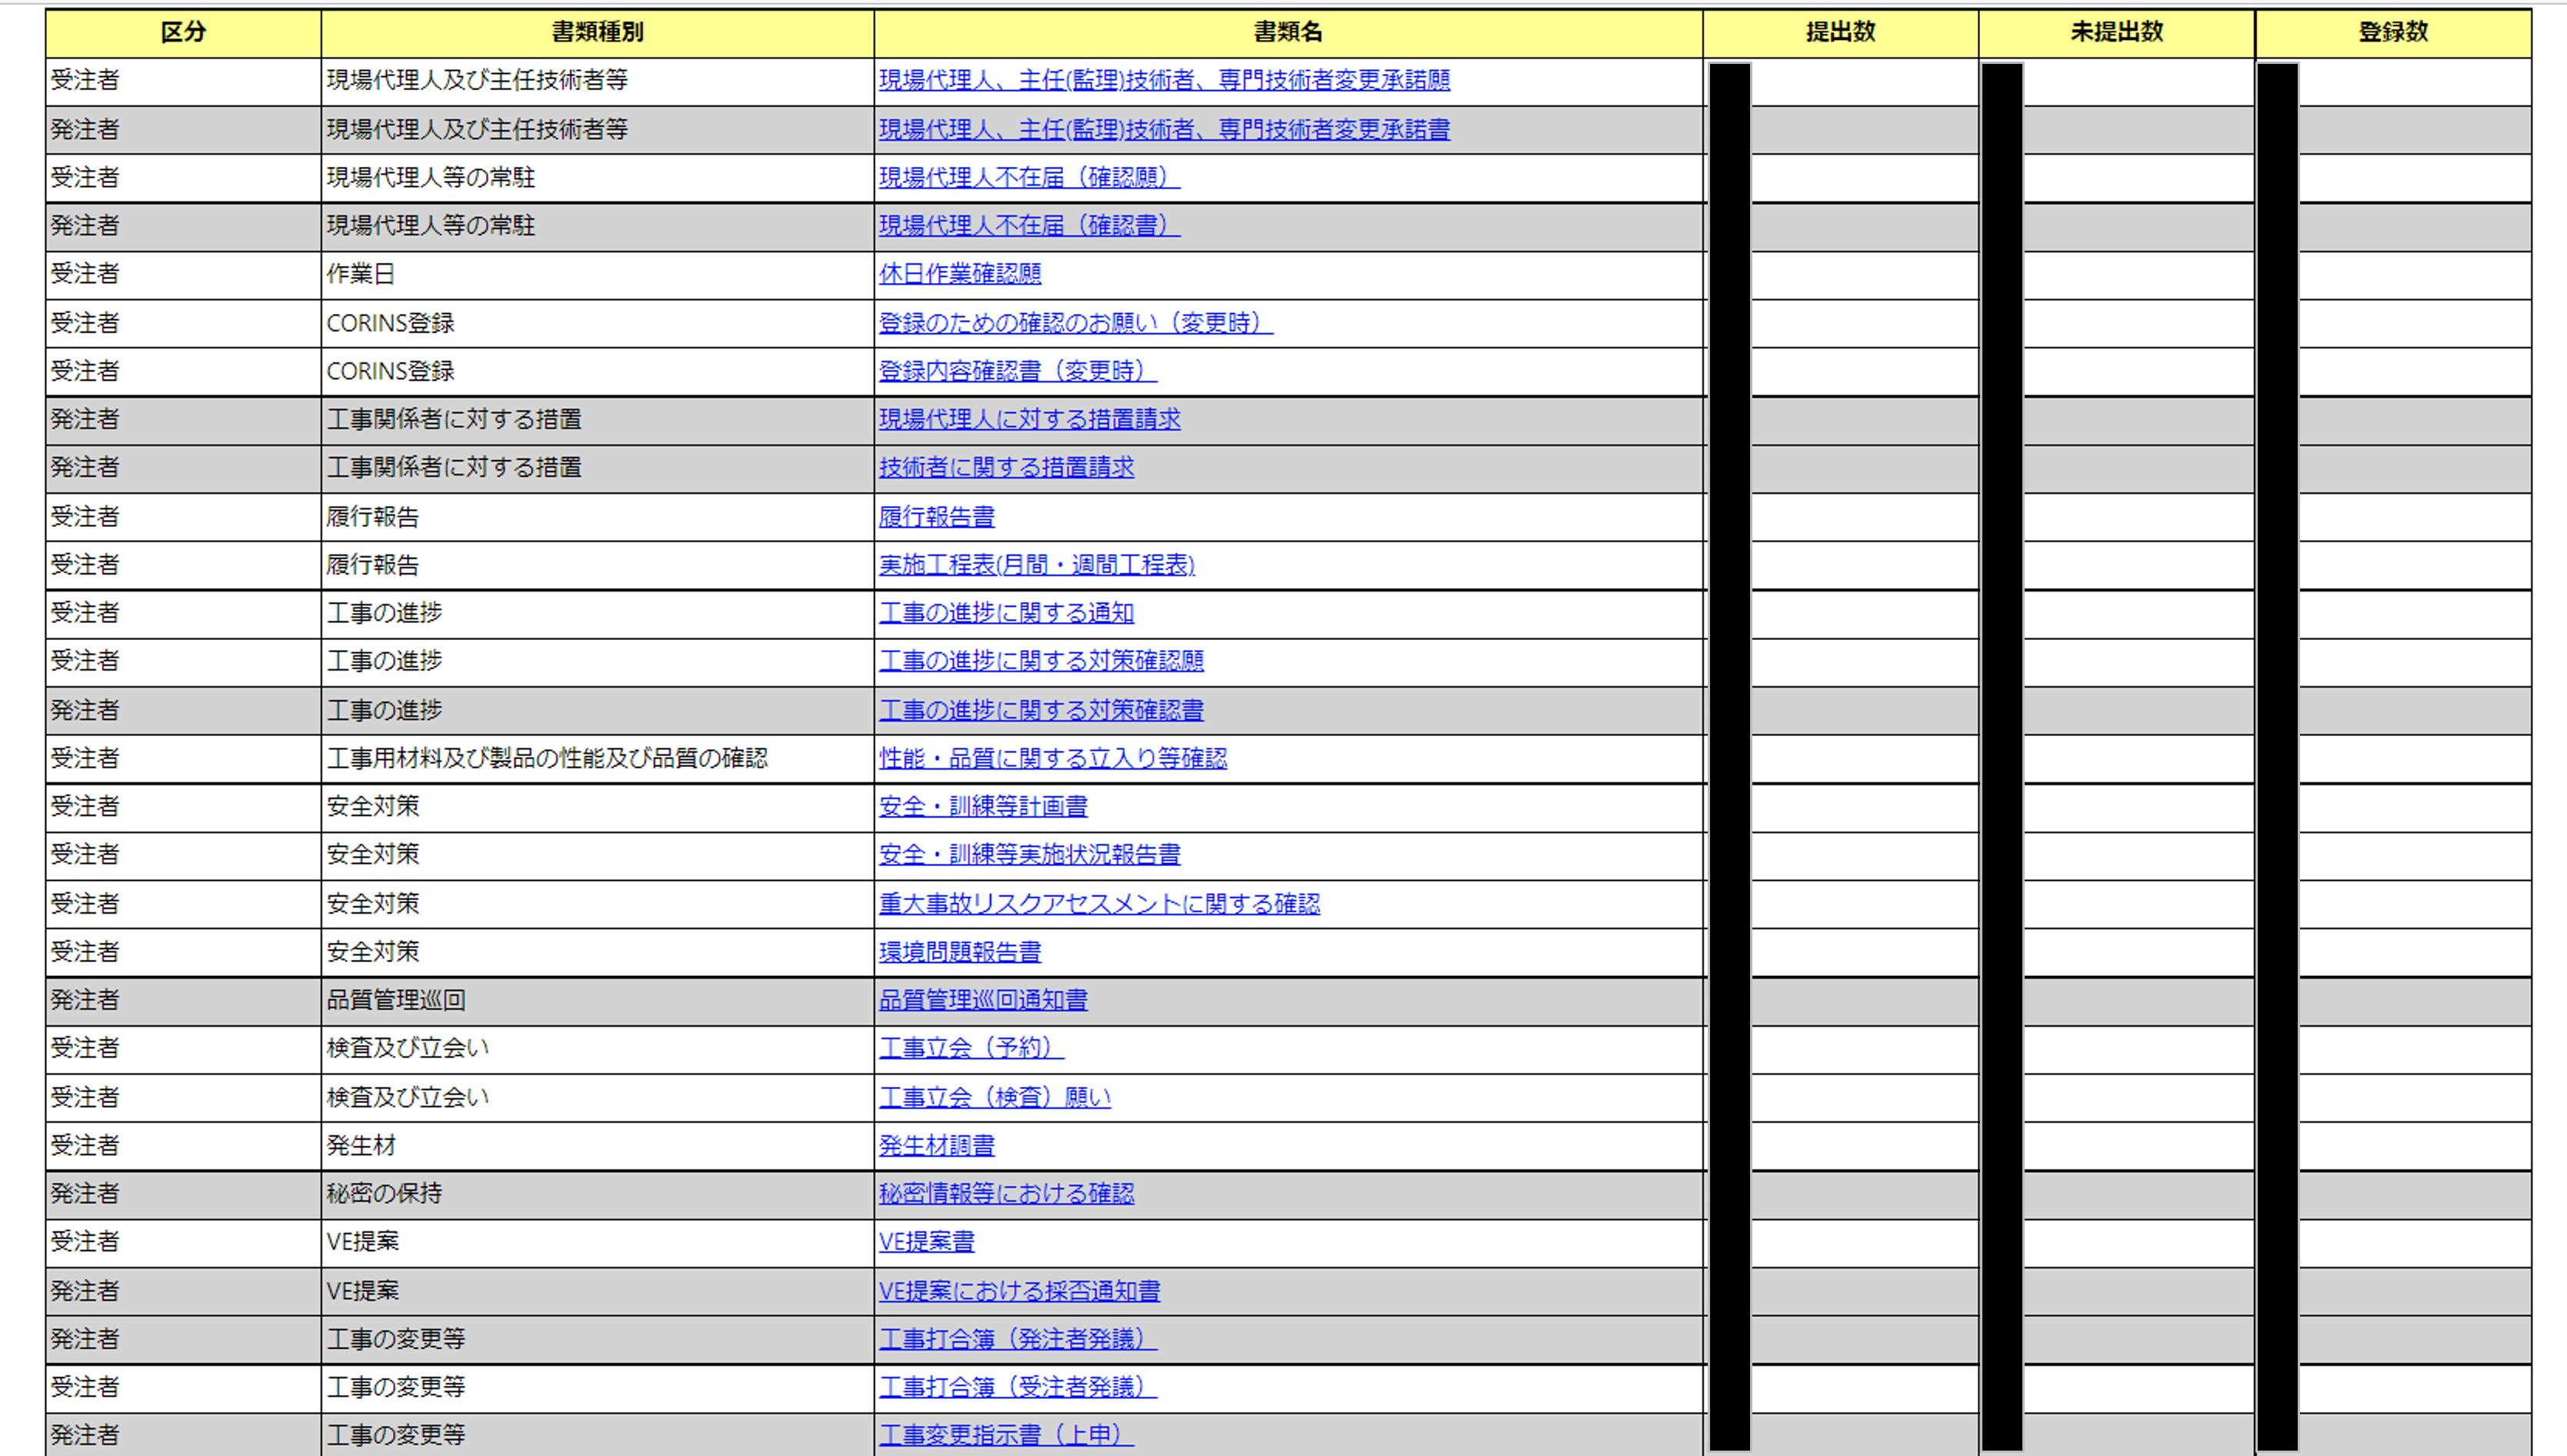2567x1456 pixels.
Task: Click 工事立会（検査）願い link
Action: (995, 1097)
